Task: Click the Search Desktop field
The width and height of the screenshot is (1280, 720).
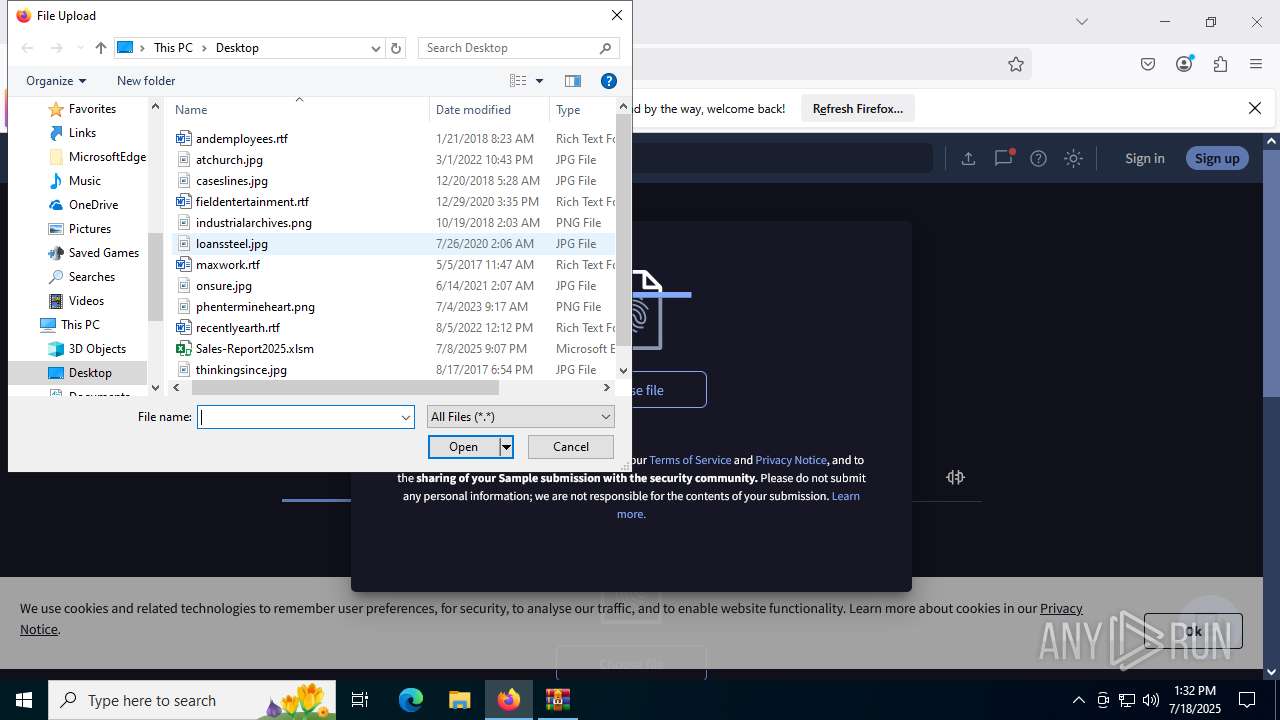Action: [x=507, y=48]
